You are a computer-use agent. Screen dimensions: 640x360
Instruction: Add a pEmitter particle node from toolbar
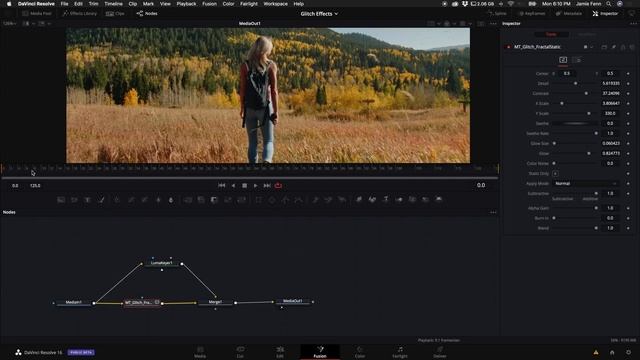(x=315, y=200)
